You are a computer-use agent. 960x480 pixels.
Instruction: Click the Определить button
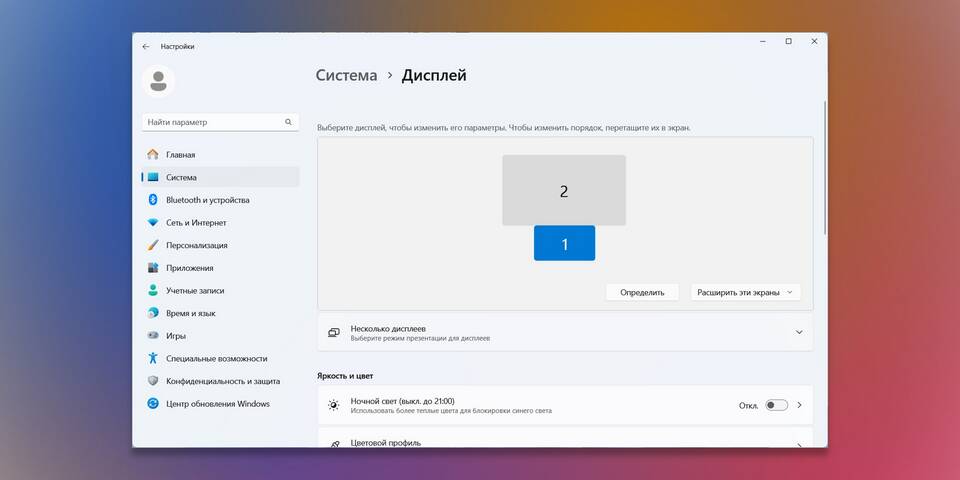pos(642,292)
